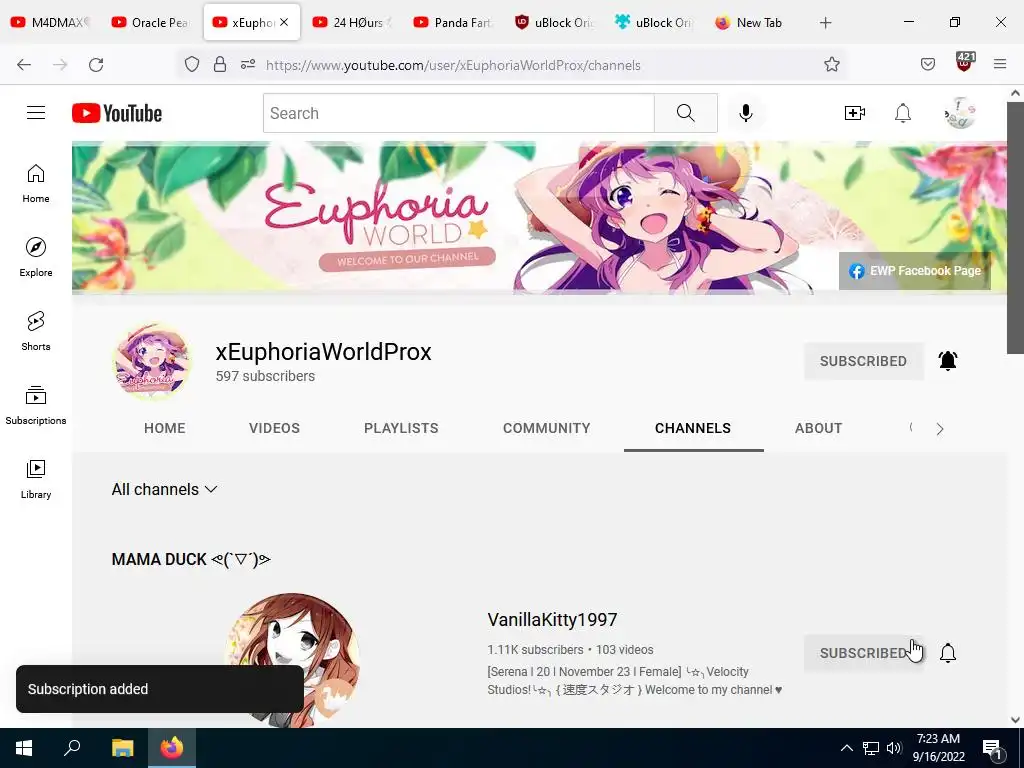
Task: Open the YouTube guide hamburger menu
Action: tap(36, 113)
